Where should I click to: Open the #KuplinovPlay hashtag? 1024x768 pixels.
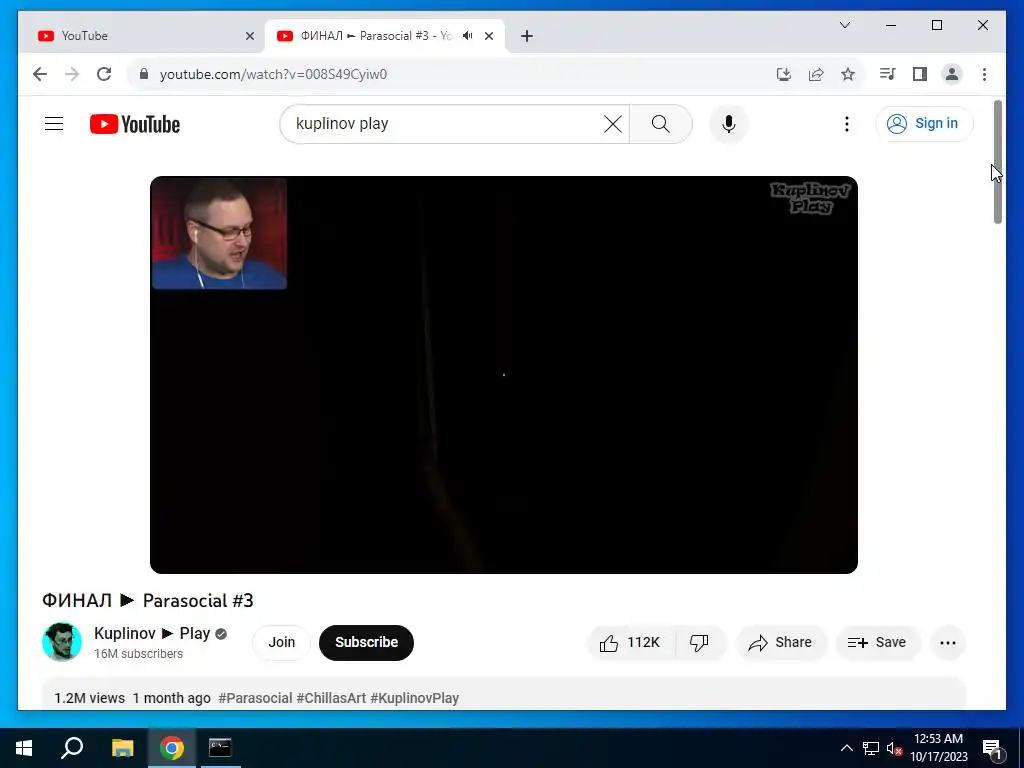415,698
